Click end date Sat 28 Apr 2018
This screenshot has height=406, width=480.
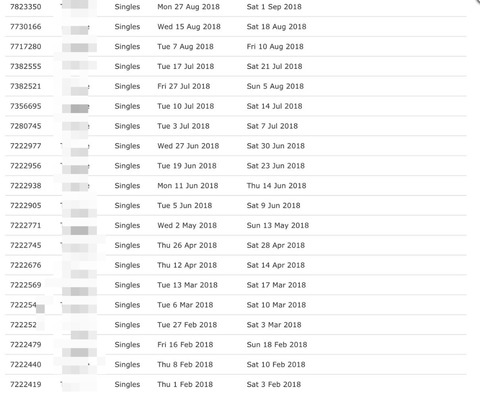[276, 245]
